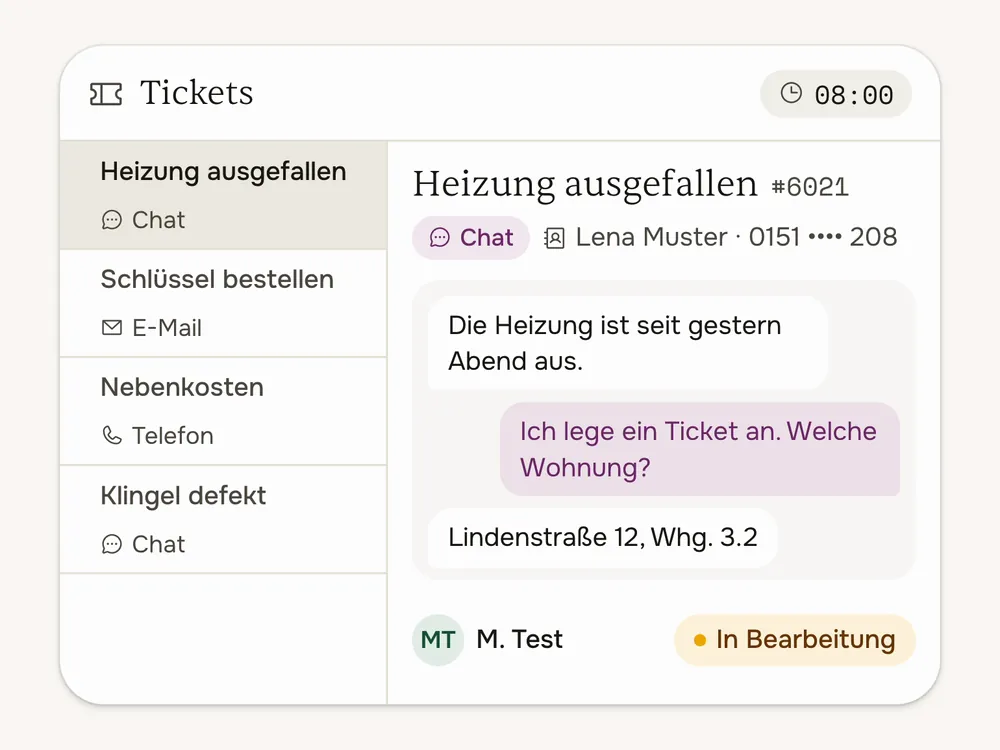This screenshot has width=1000, height=750.
Task: Open the Schlüssel bestellen ticket
Action: [x=223, y=304]
